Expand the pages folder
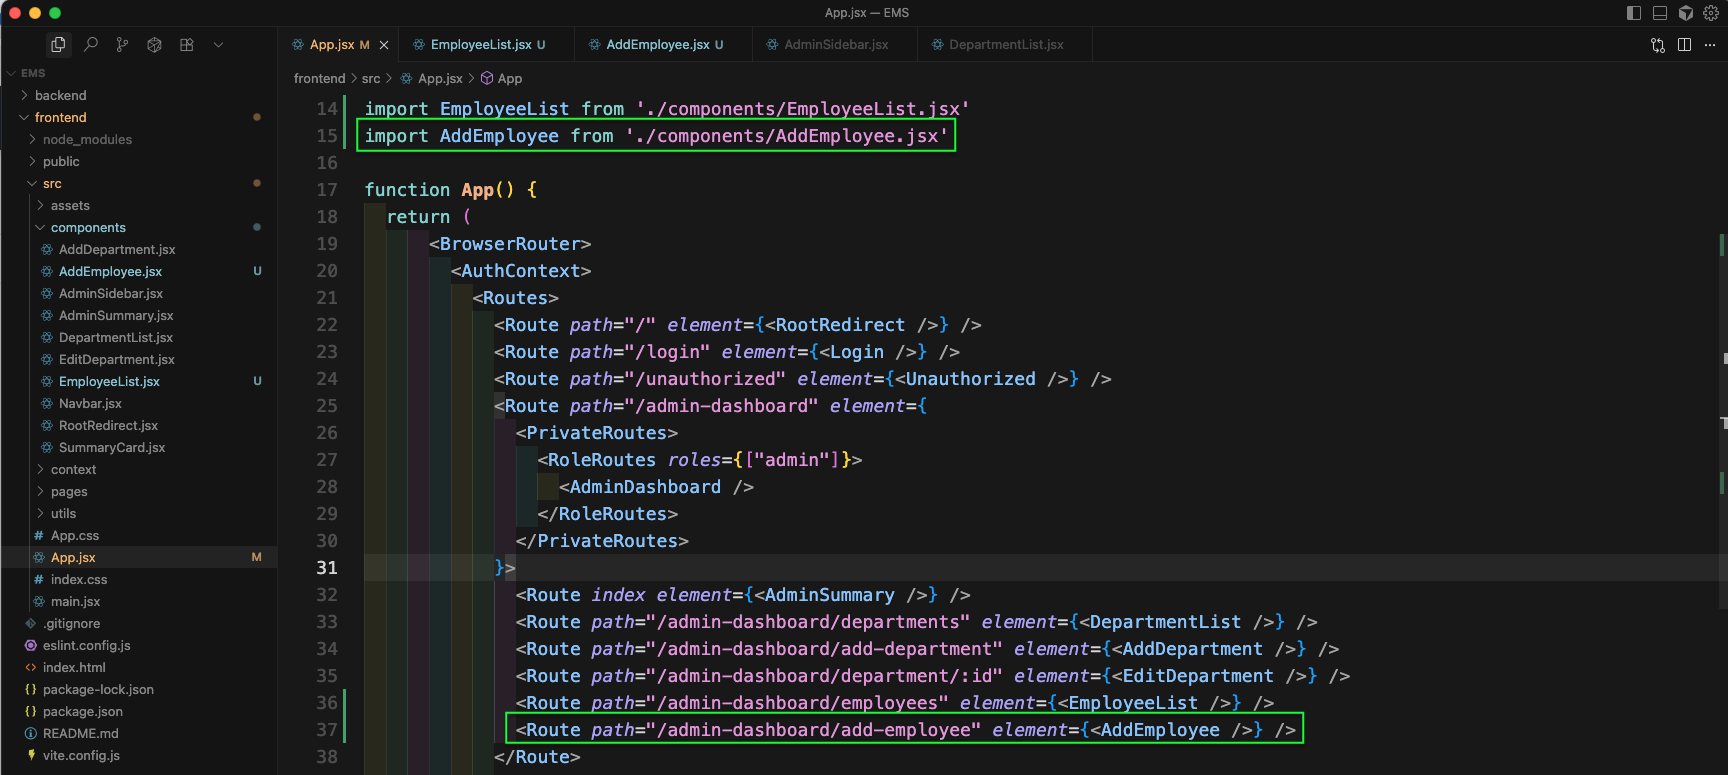 69,491
